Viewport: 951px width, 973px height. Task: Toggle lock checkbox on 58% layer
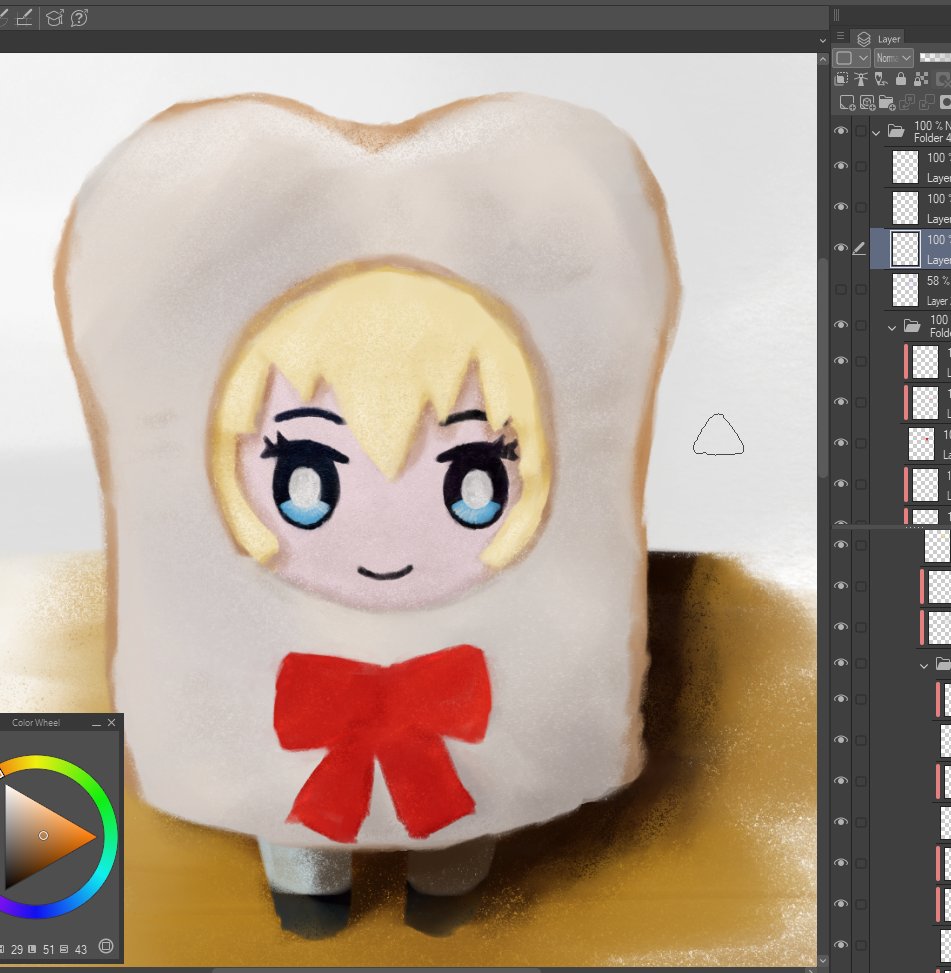[x=860, y=289]
